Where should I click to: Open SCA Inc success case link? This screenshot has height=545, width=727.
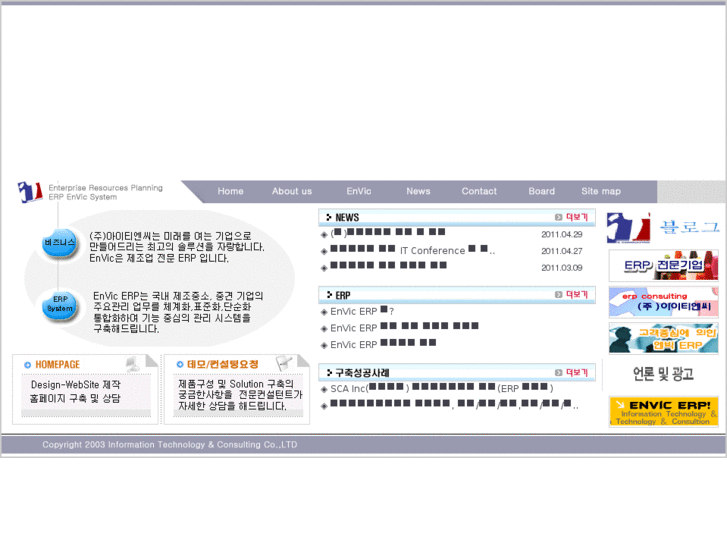pyautogui.click(x=441, y=388)
